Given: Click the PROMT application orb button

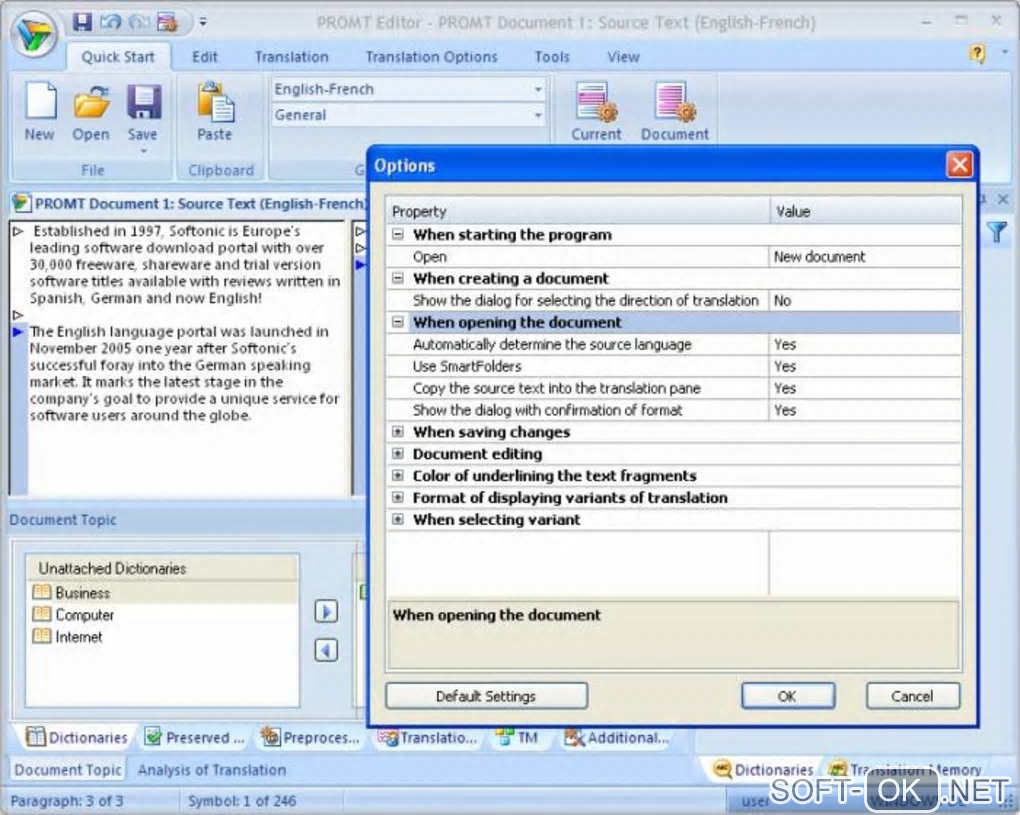Looking at the screenshot, I should (x=35, y=34).
